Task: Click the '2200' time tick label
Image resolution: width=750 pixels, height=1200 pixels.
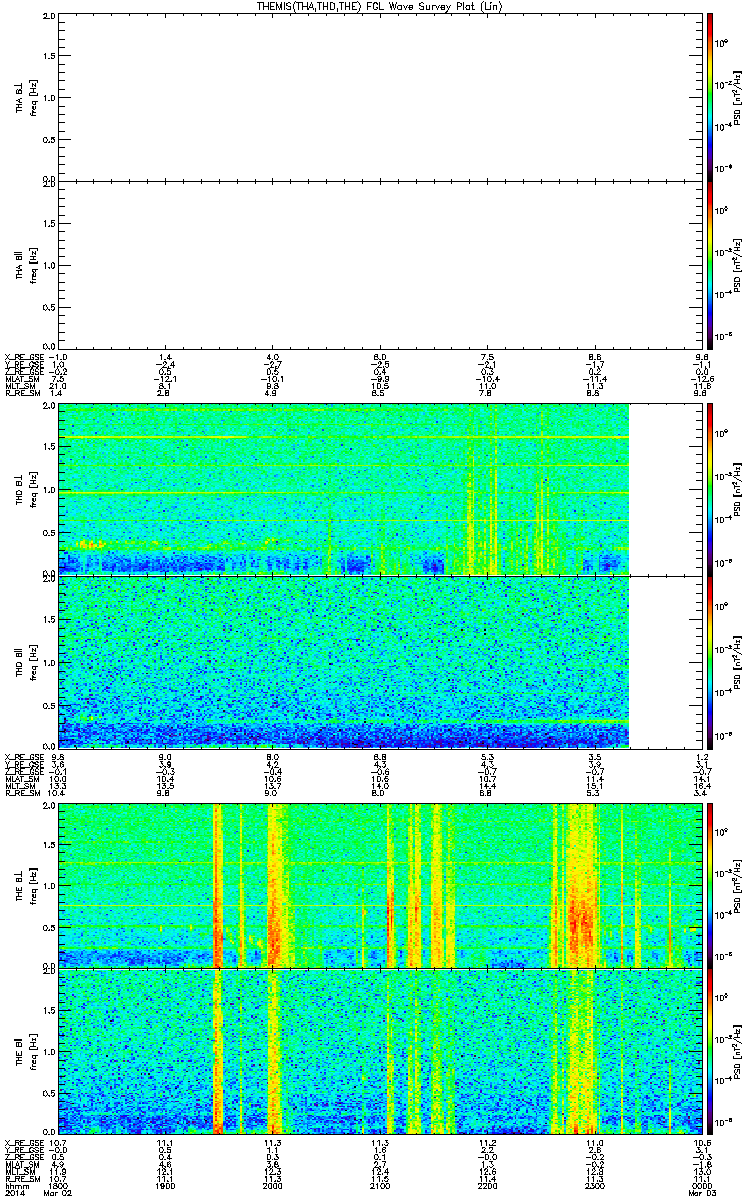Action: [487, 1185]
